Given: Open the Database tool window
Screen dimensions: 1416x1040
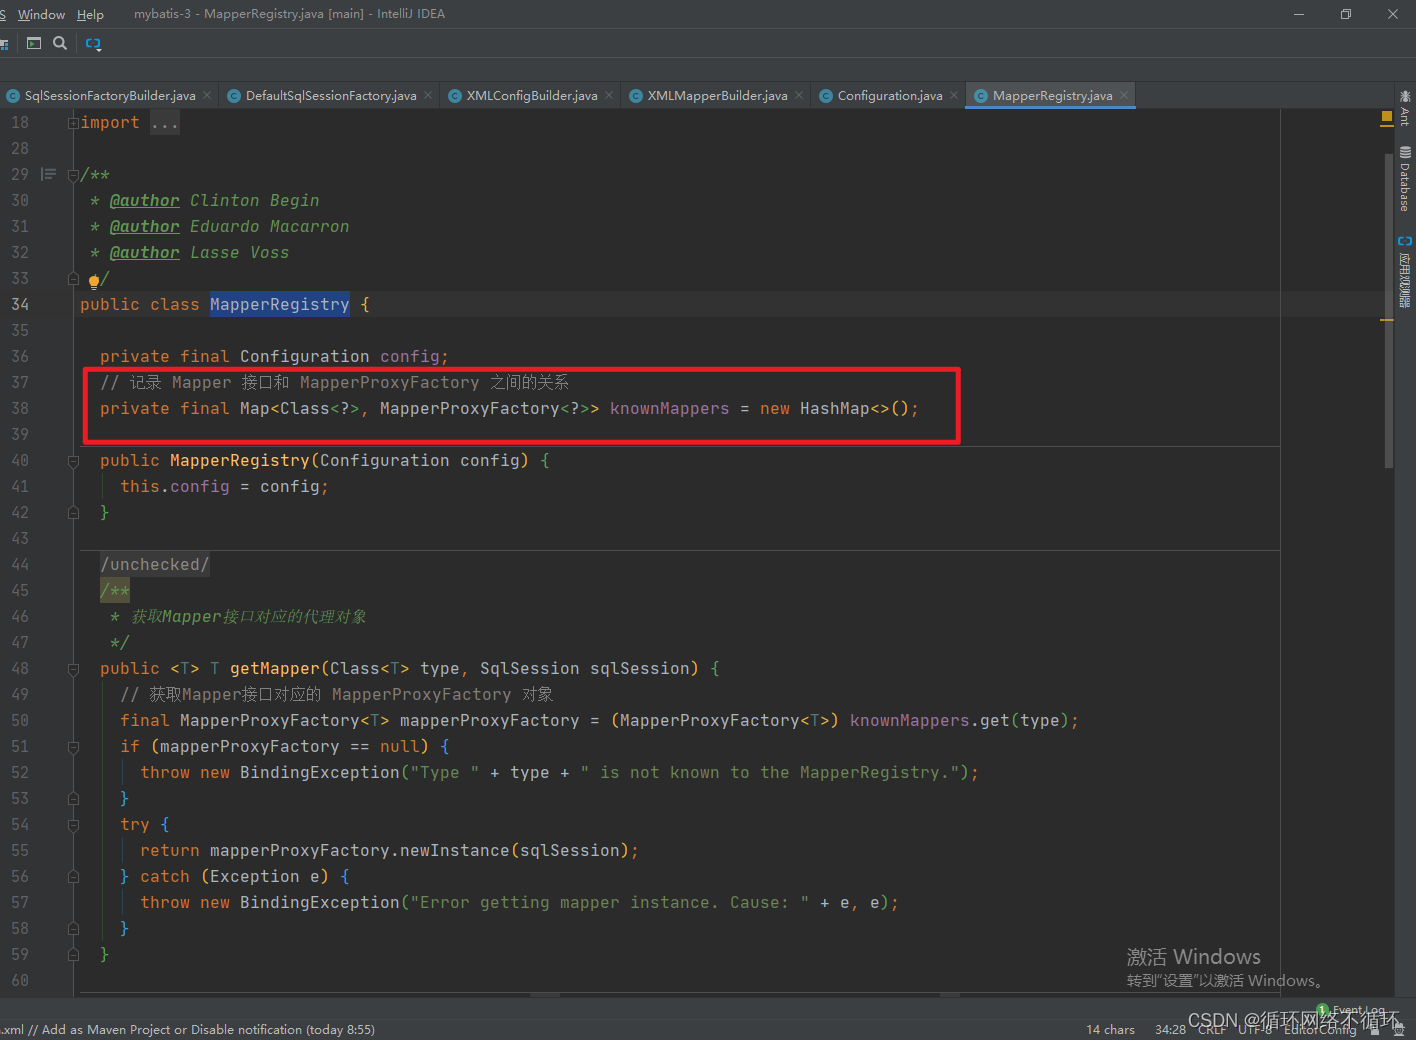Looking at the screenshot, I should tap(1404, 179).
